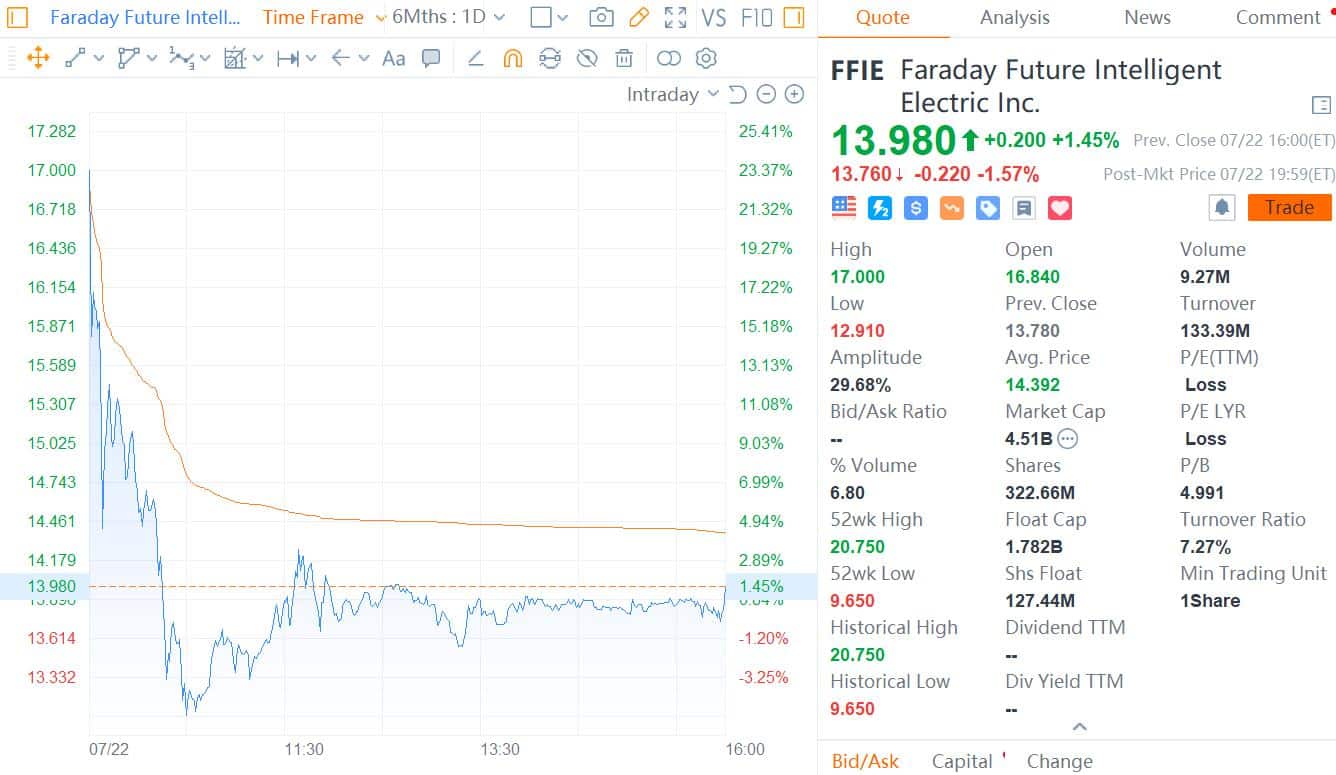The height and width of the screenshot is (775, 1336).
Task: Click the Market Cap more info ellipsis
Action: [x=1068, y=438]
